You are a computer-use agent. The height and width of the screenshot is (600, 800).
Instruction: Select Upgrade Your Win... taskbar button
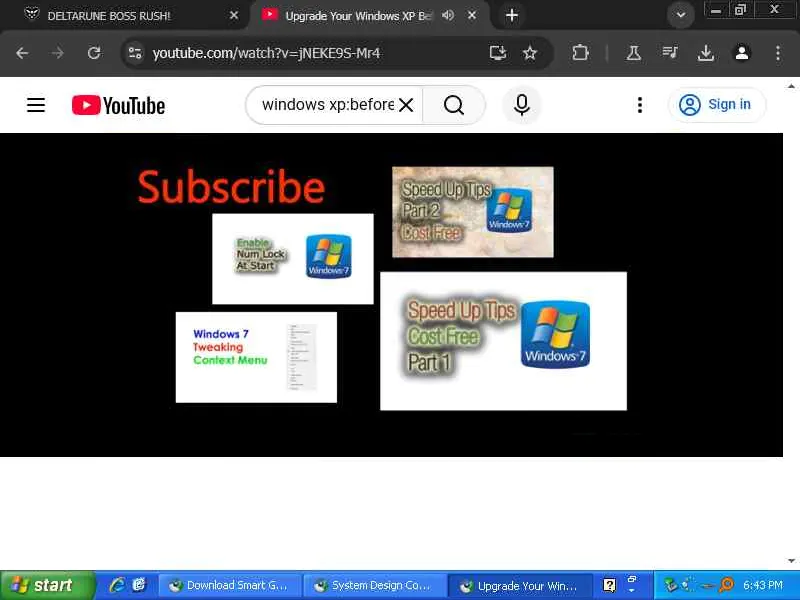[x=519, y=586]
